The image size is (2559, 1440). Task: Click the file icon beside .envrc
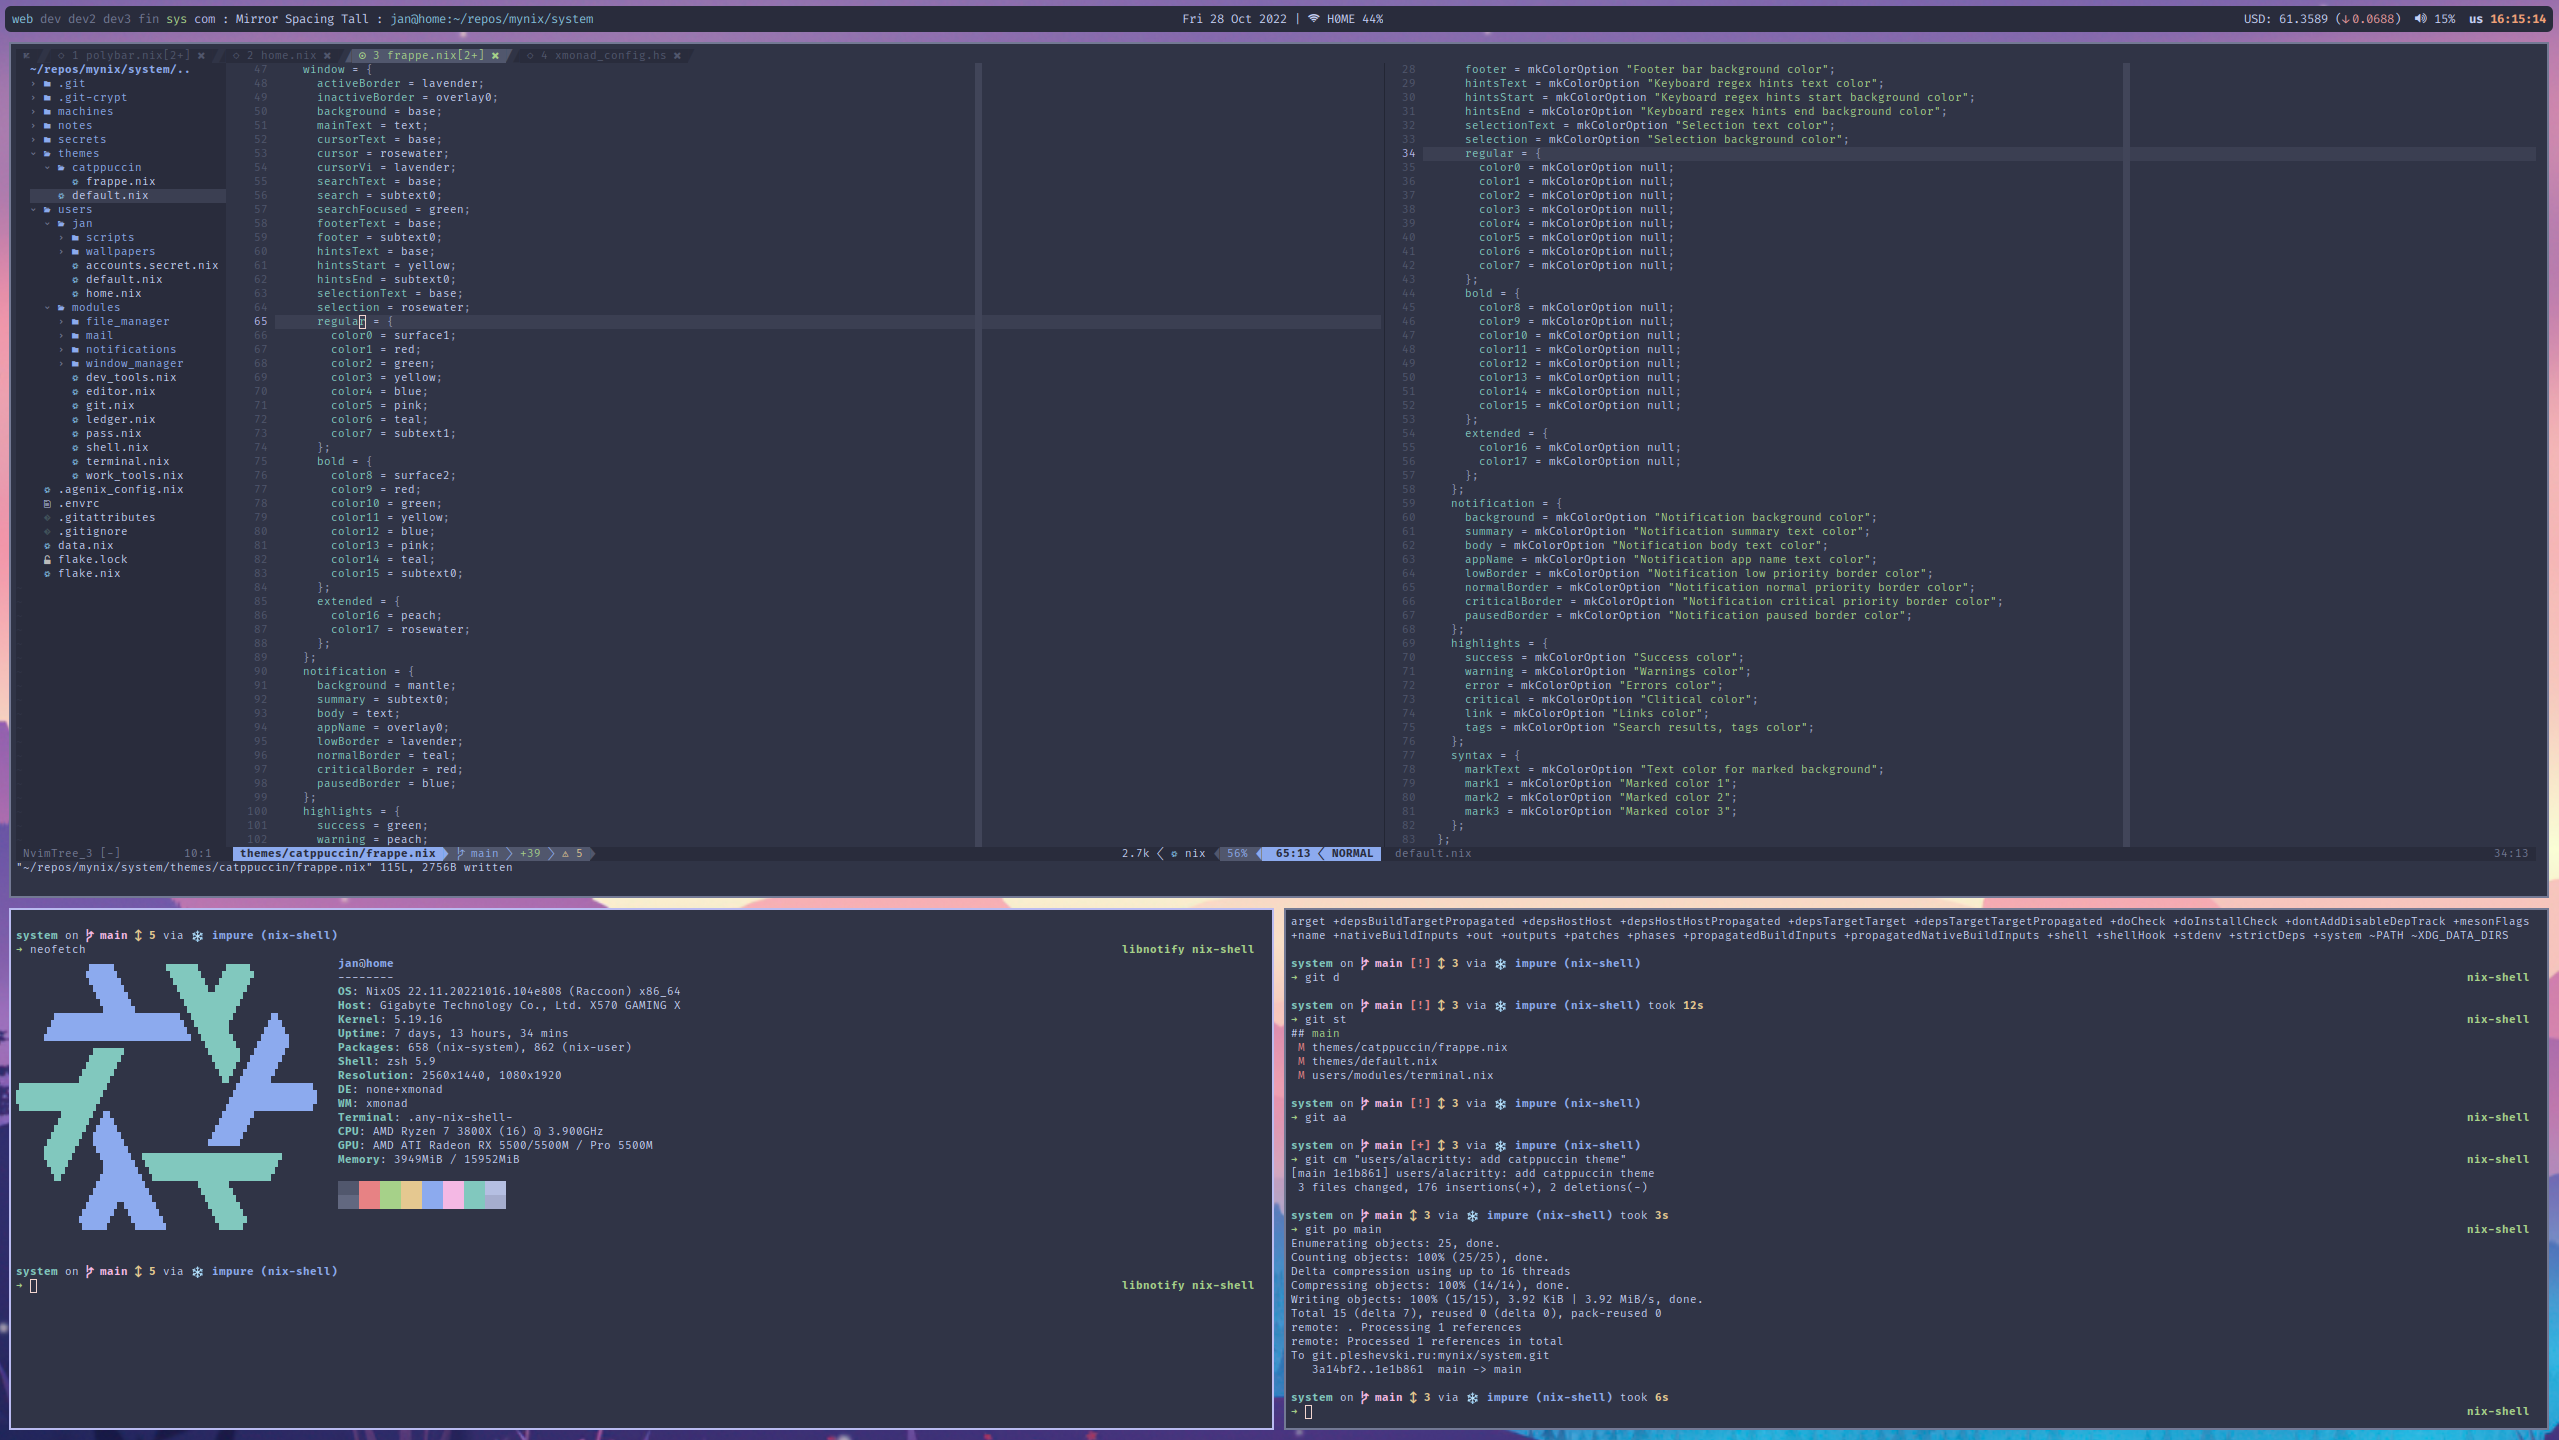pos(47,504)
